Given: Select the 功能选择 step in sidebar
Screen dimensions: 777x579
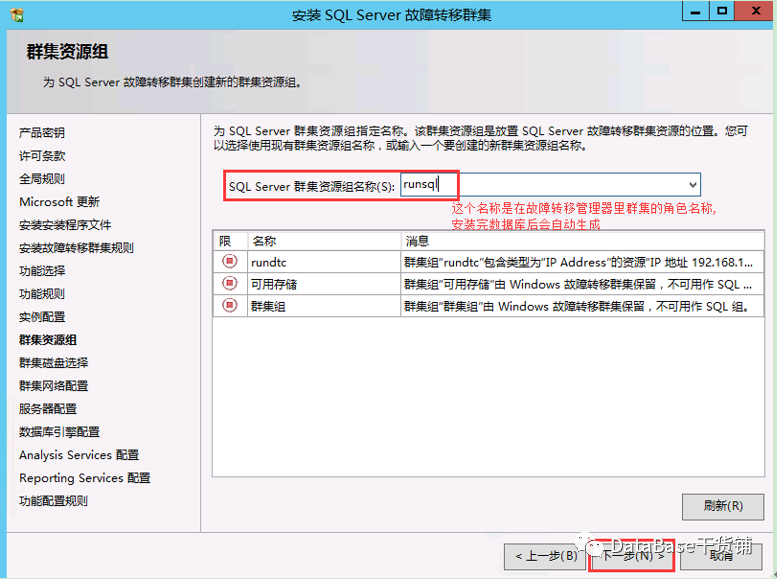Looking at the screenshot, I should coord(42,271).
